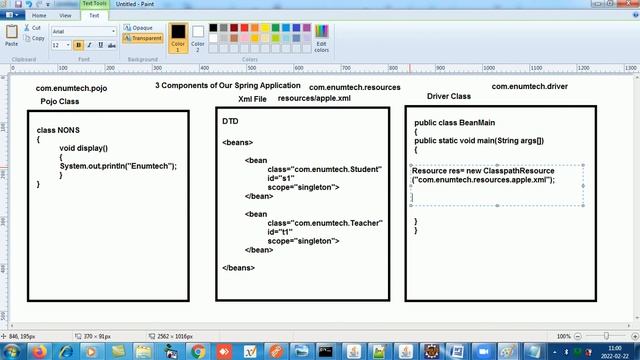Open the Paste options dropdown label

(11, 44)
